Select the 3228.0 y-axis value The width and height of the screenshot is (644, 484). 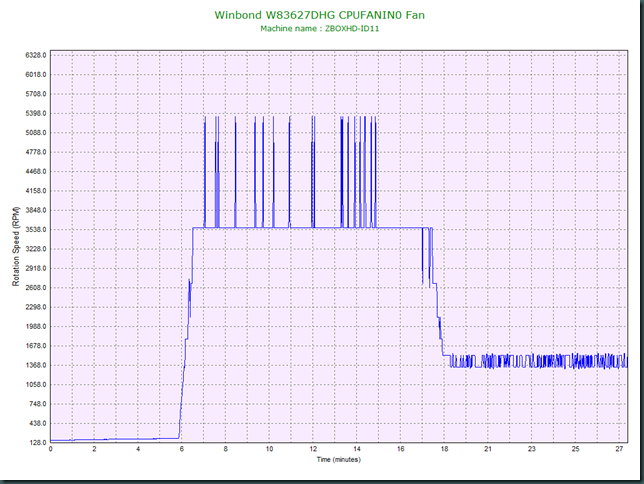point(36,249)
